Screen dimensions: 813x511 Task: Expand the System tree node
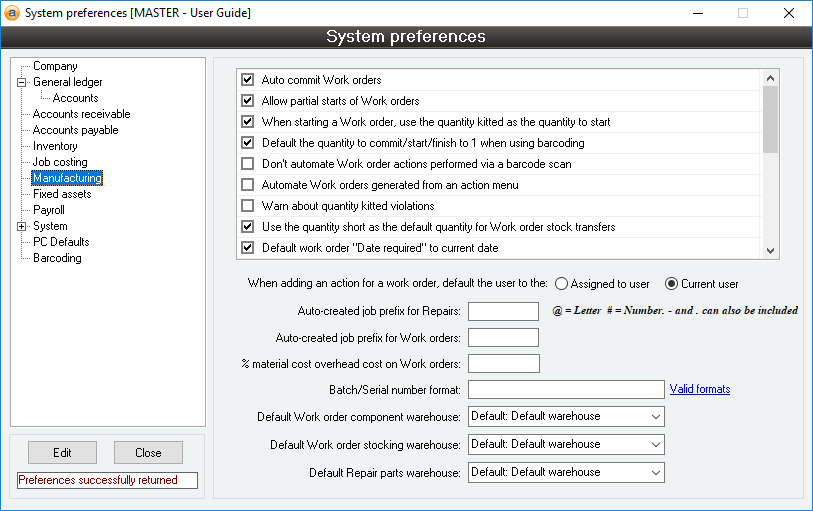tap(22, 227)
